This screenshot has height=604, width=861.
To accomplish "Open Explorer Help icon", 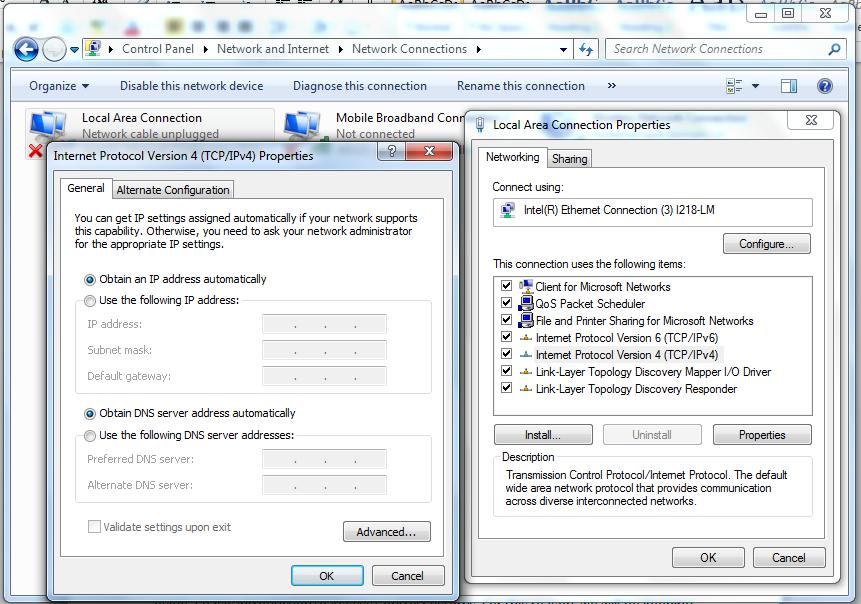I will pyautogui.click(x=825, y=86).
